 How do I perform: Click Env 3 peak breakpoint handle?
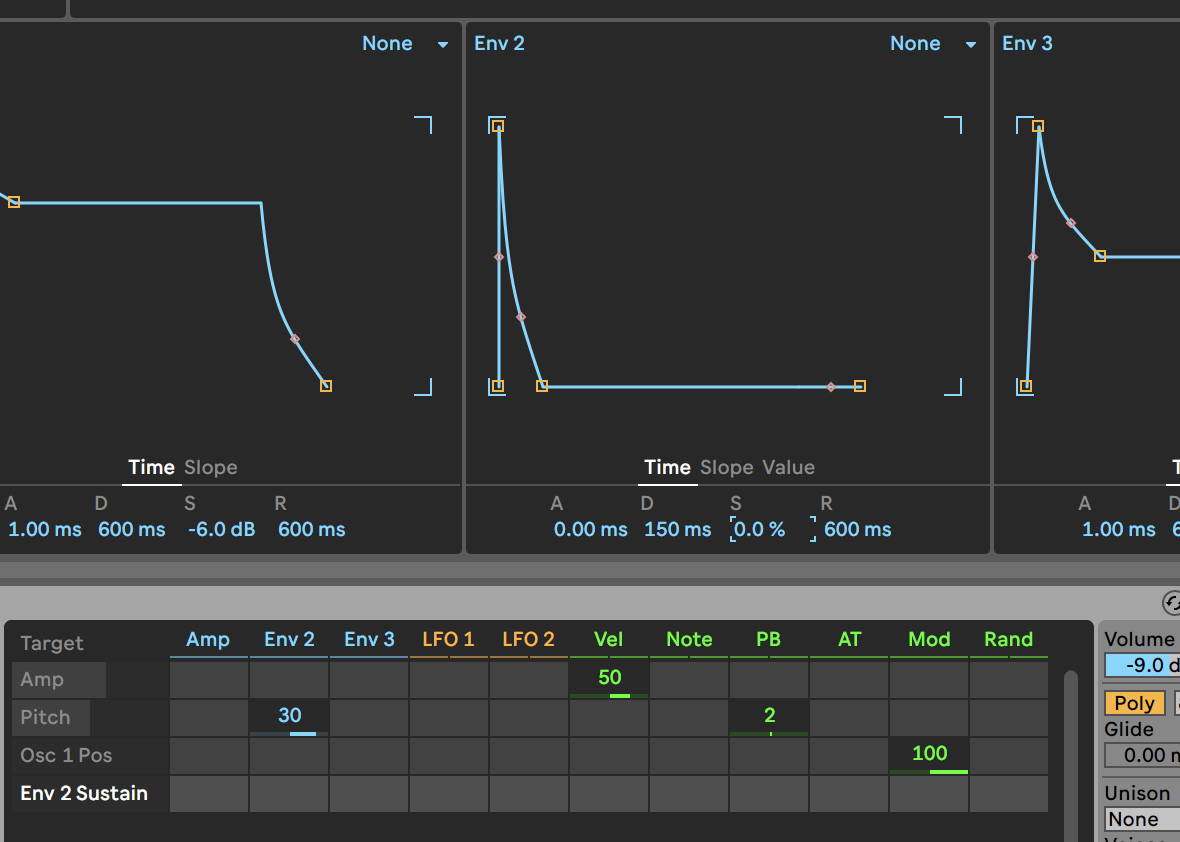pos(1038,126)
